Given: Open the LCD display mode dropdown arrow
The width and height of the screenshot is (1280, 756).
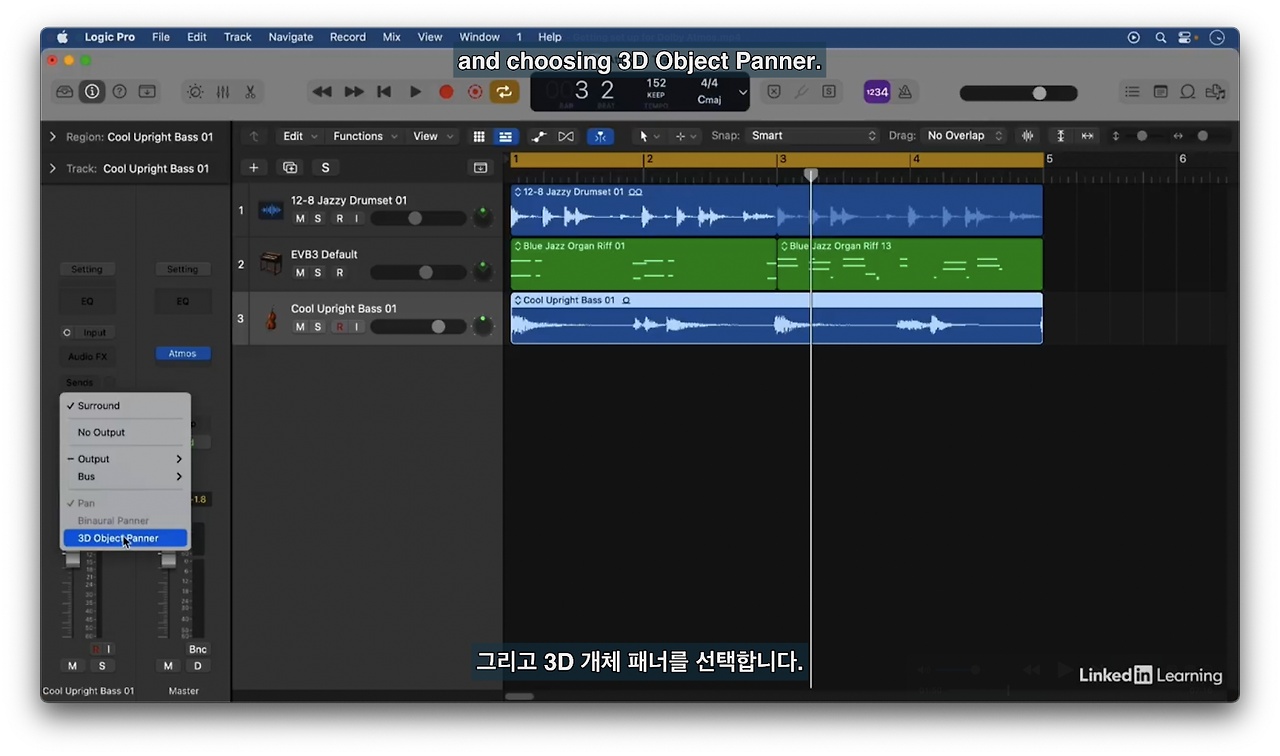Looking at the screenshot, I should click(742, 92).
